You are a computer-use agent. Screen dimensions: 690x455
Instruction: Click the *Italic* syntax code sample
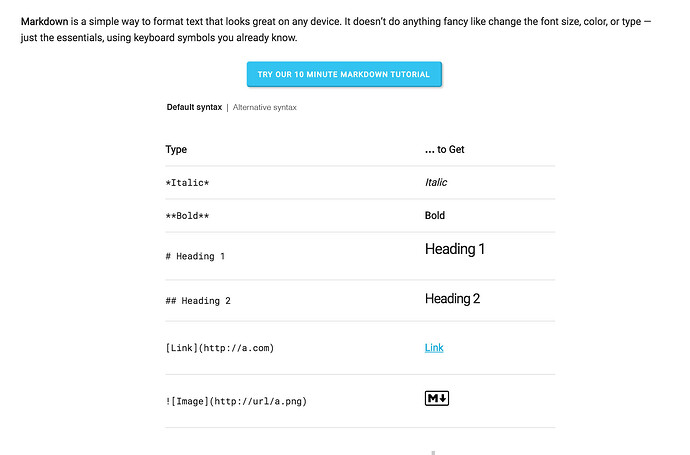tap(187, 183)
